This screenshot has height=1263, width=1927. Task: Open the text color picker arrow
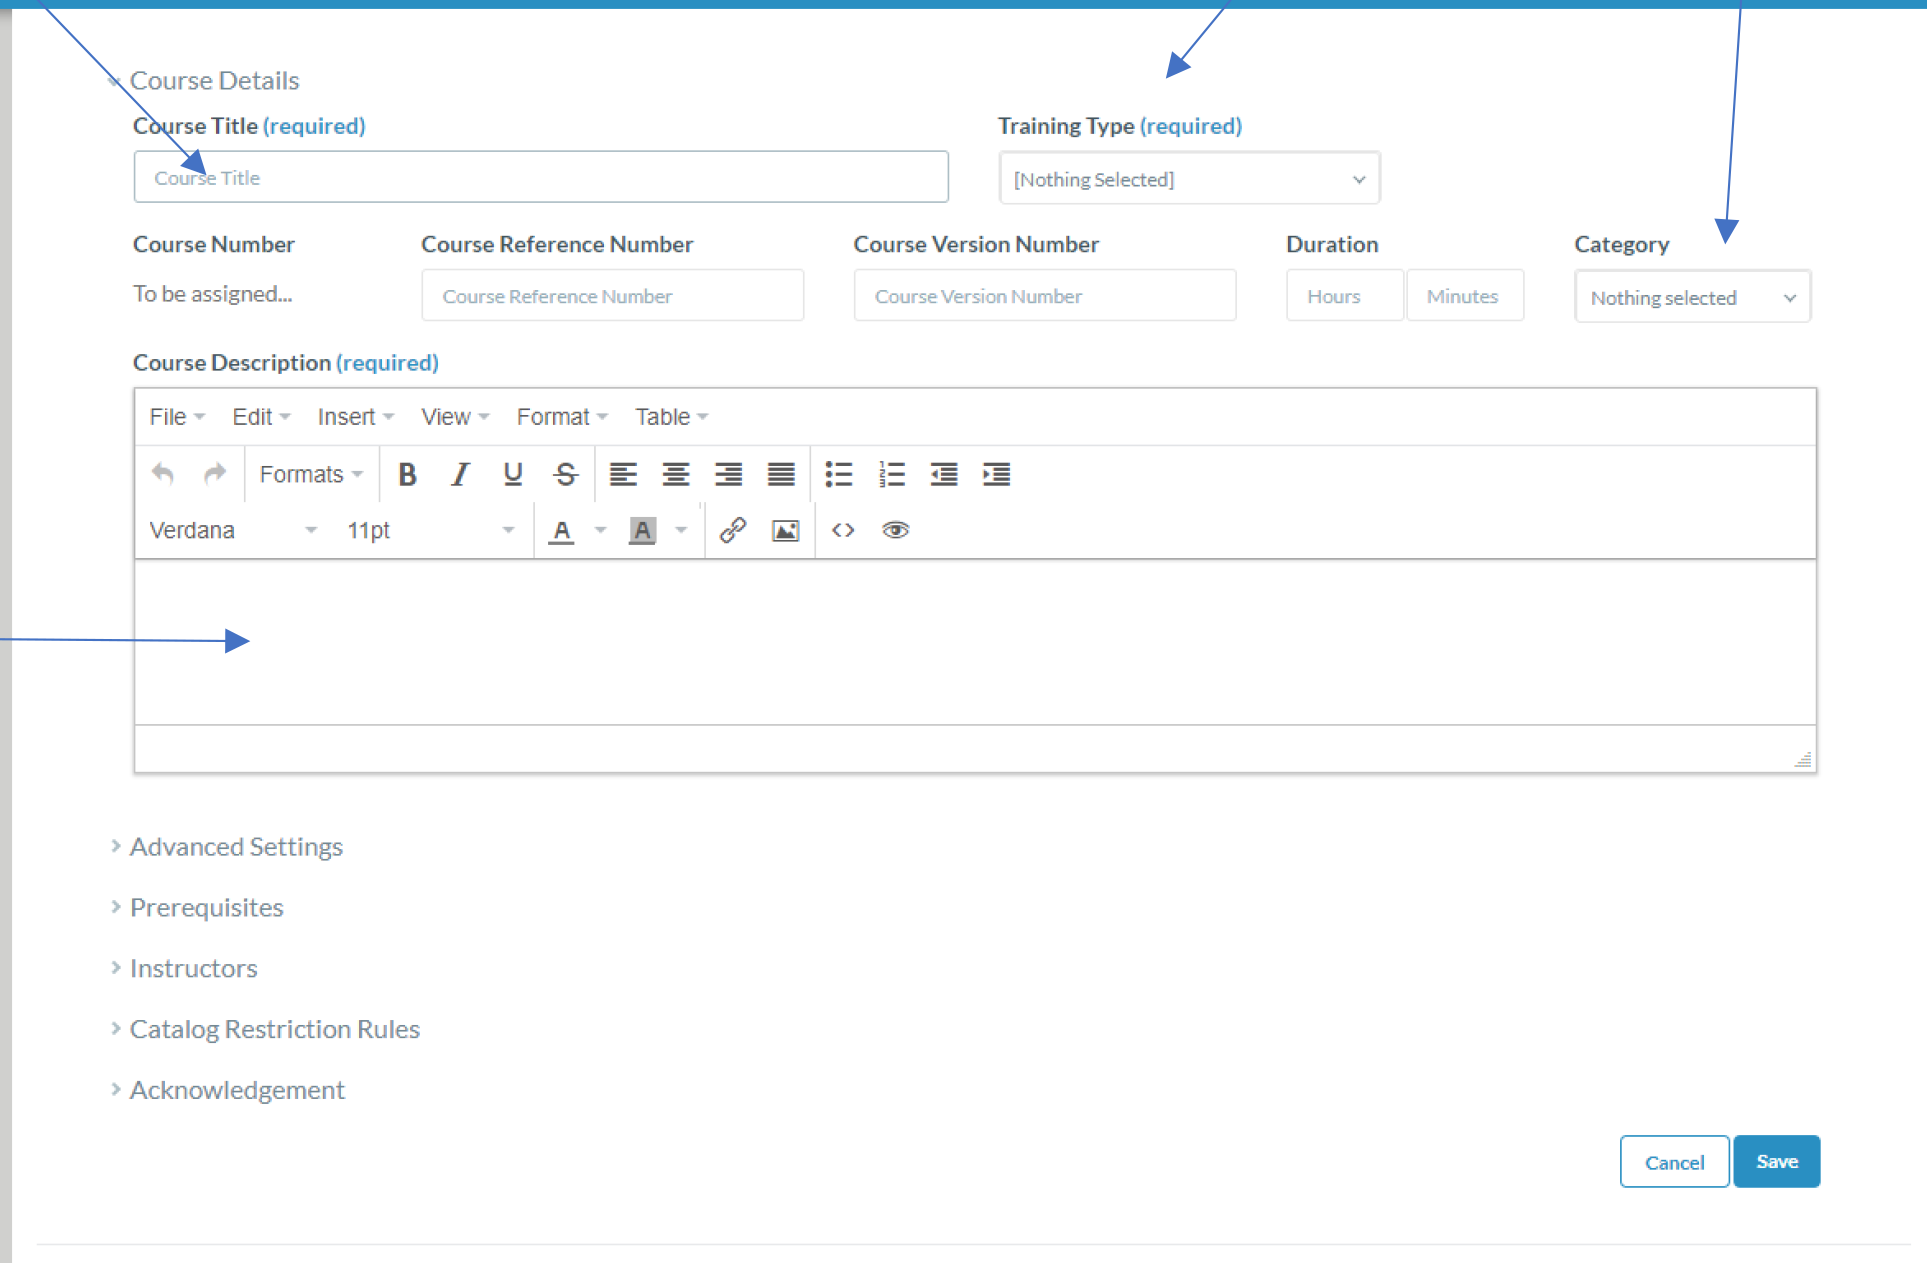(x=601, y=530)
